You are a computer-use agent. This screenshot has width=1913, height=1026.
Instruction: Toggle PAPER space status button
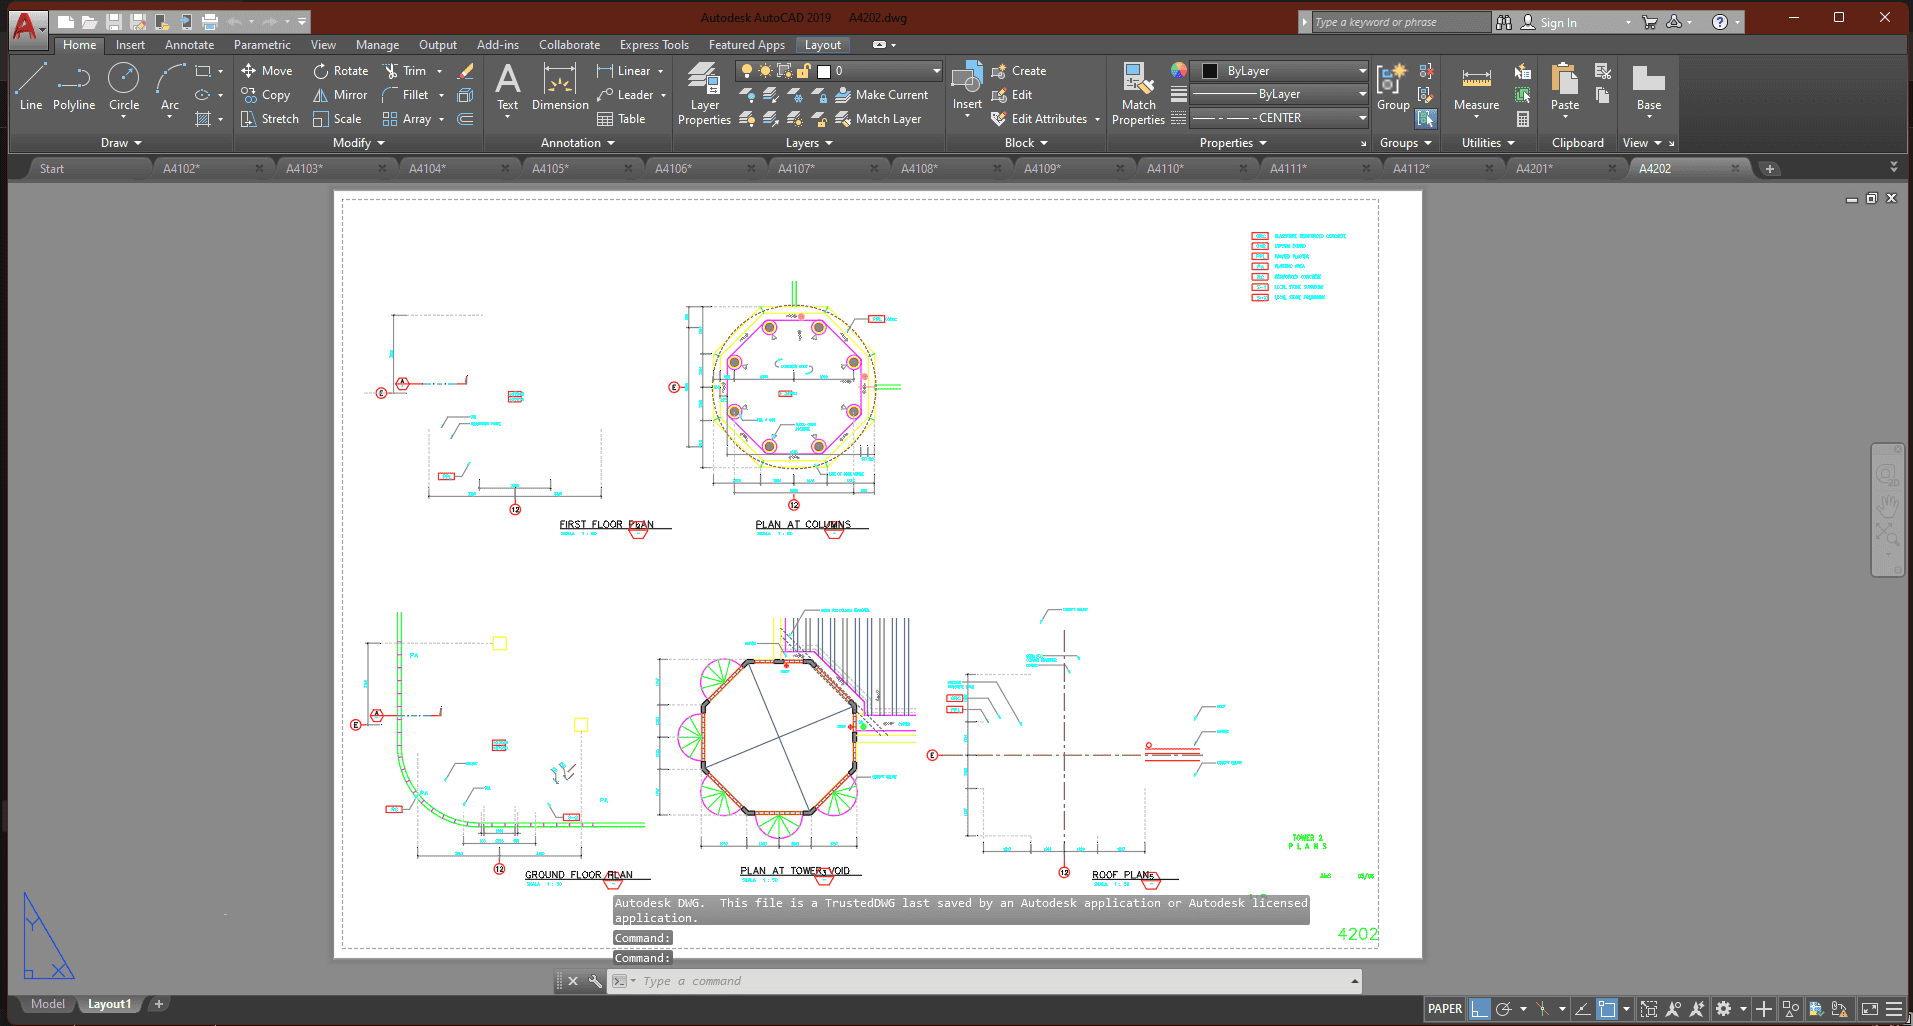pyautogui.click(x=1444, y=1009)
